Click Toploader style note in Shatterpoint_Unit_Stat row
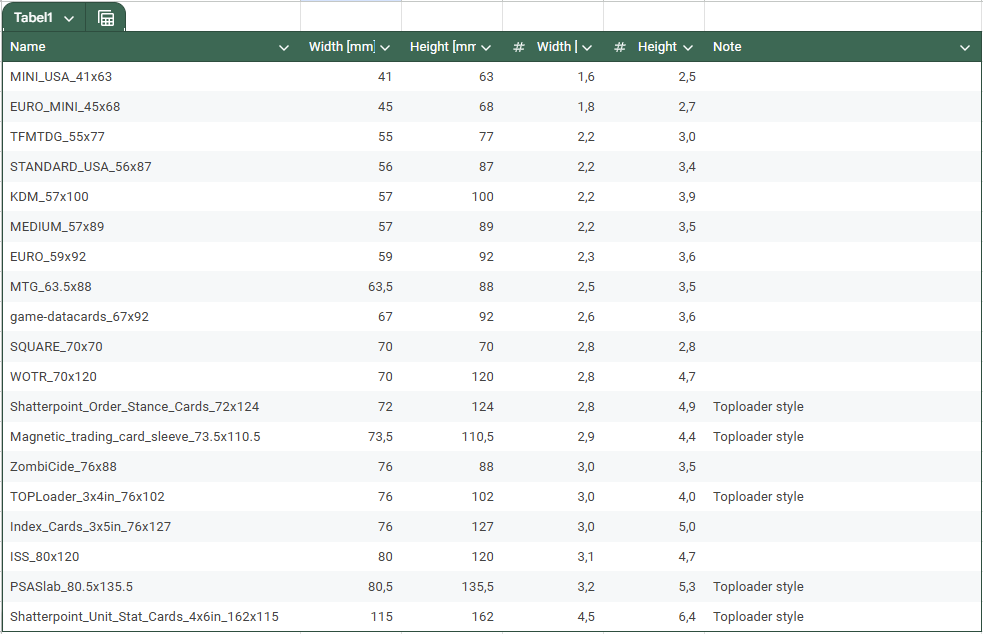This screenshot has height=634, width=983. pos(758,617)
